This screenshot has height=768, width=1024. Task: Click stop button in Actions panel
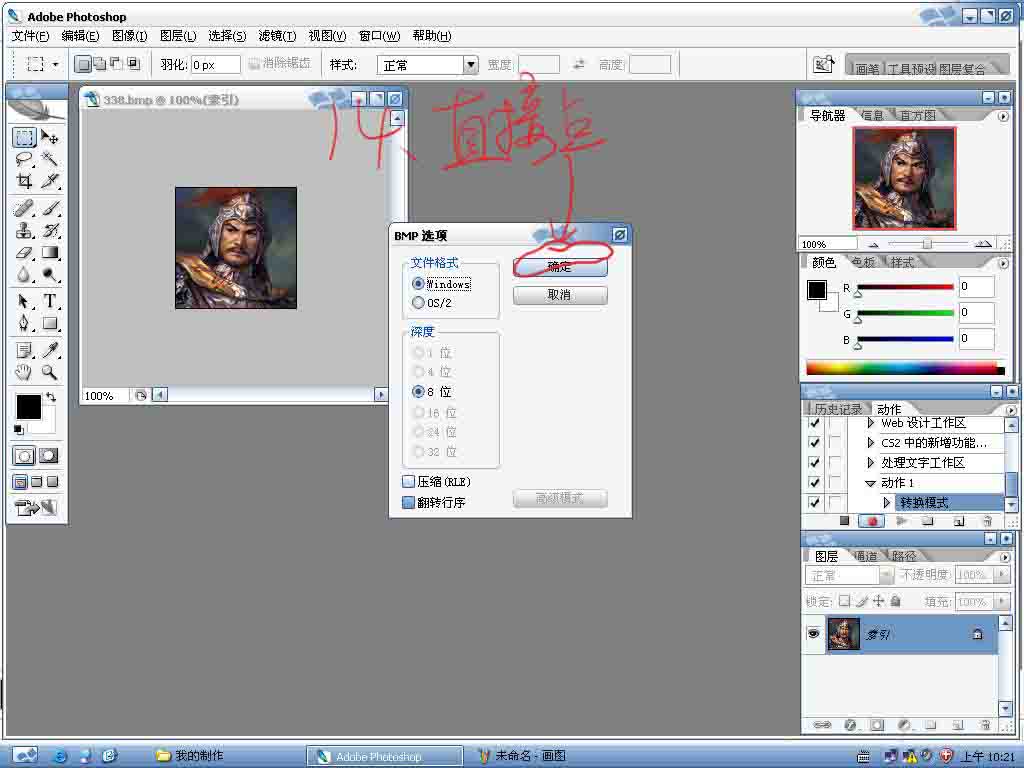point(844,521)
